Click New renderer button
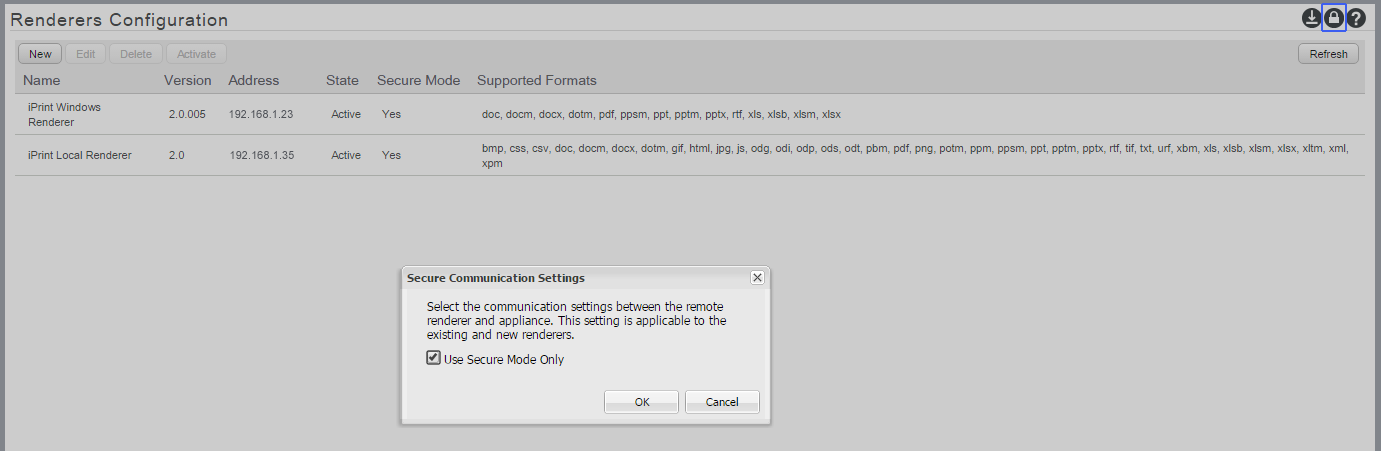The width and height of the screenshot is (1381, 451). pyautogui.click(x=40, y=54)
